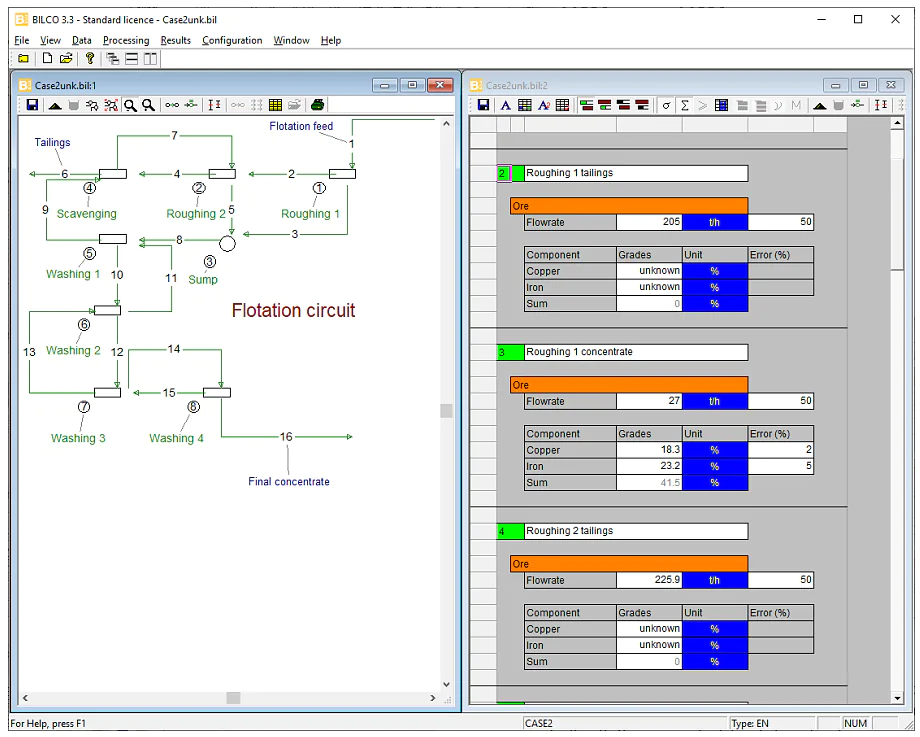Screen dimensions: 920x737
Task: Tile windows vertically via toolbar icon
Action: click(151, 58)
